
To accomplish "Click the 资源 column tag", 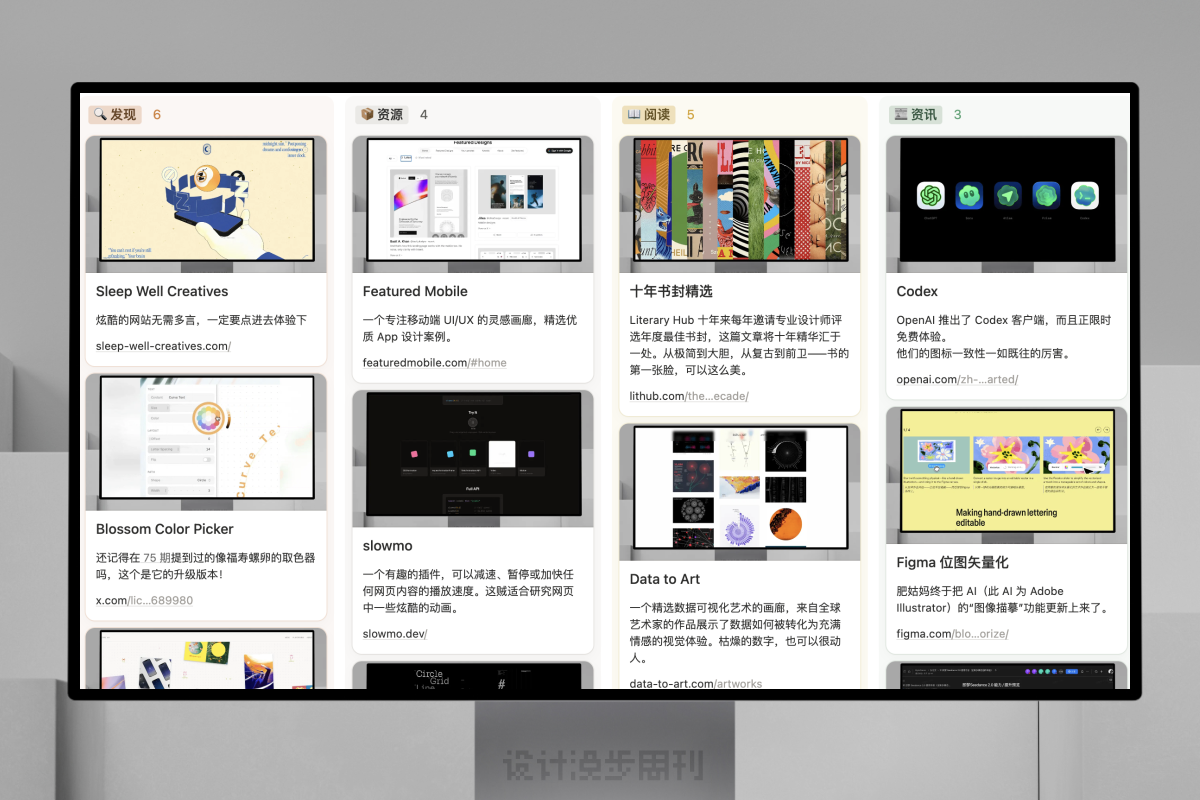I will 381,114.
